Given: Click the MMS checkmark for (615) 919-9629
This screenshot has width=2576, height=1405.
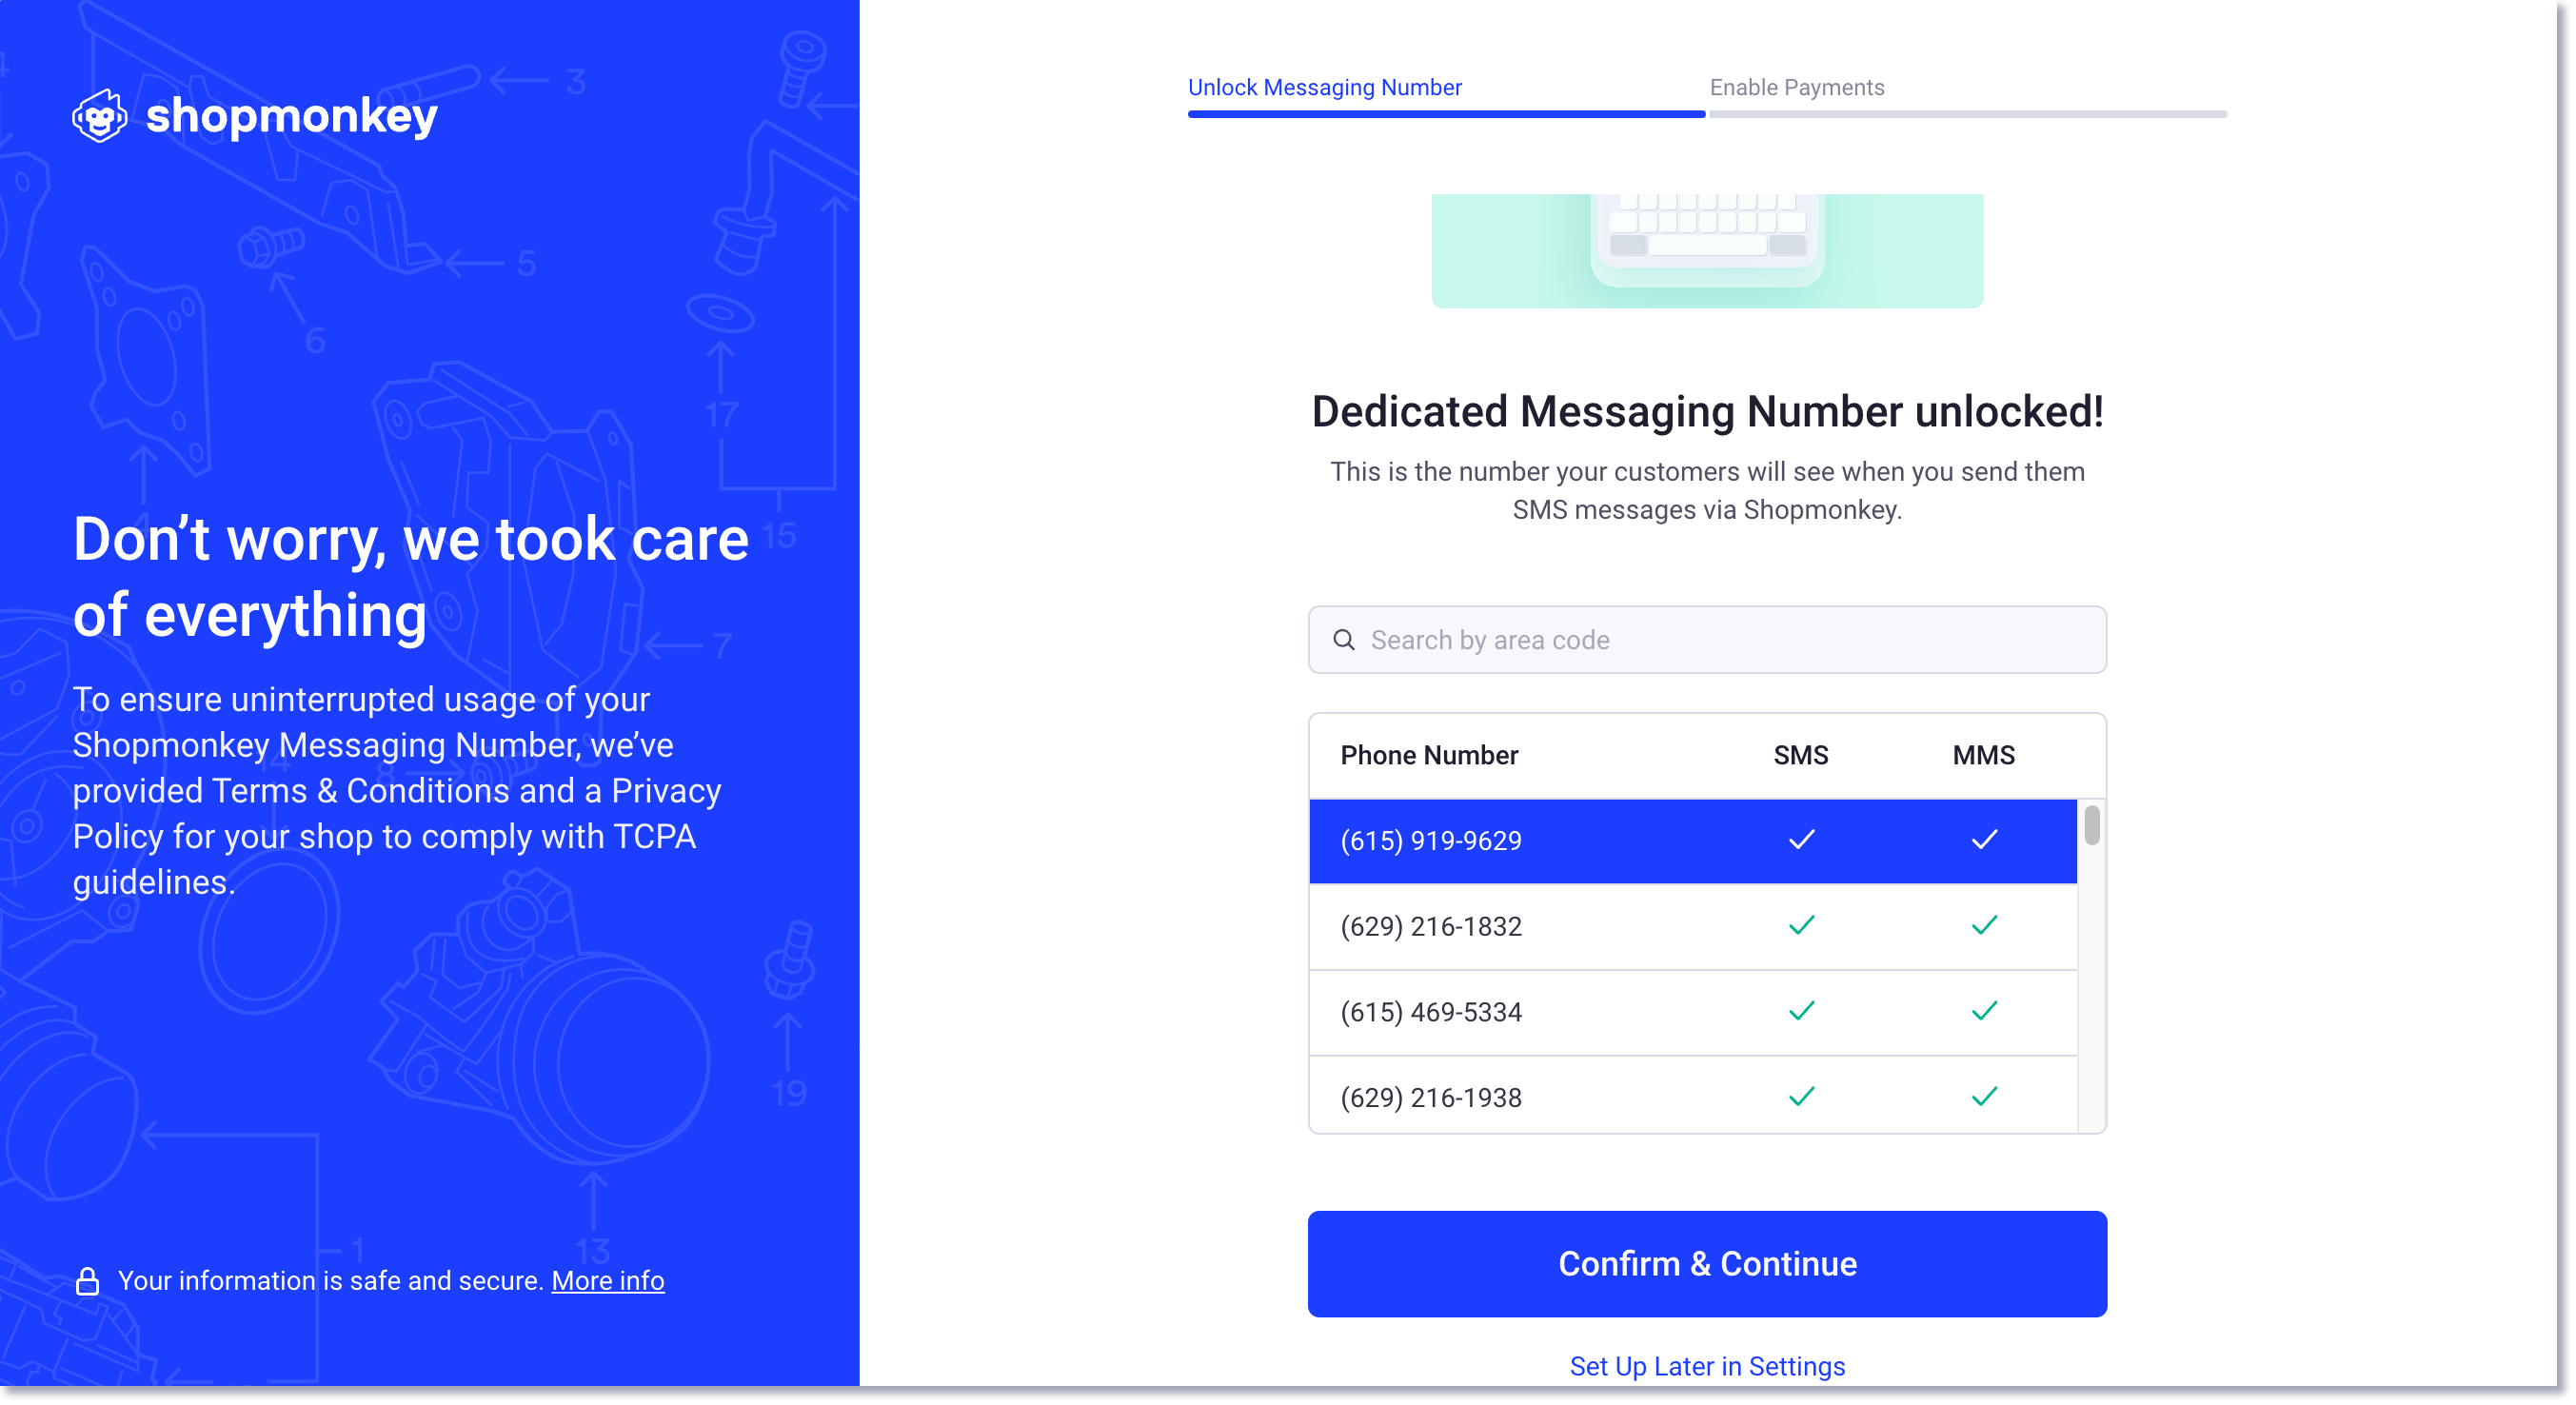Looking at the screenshot, I should [x=1984, y=840].
